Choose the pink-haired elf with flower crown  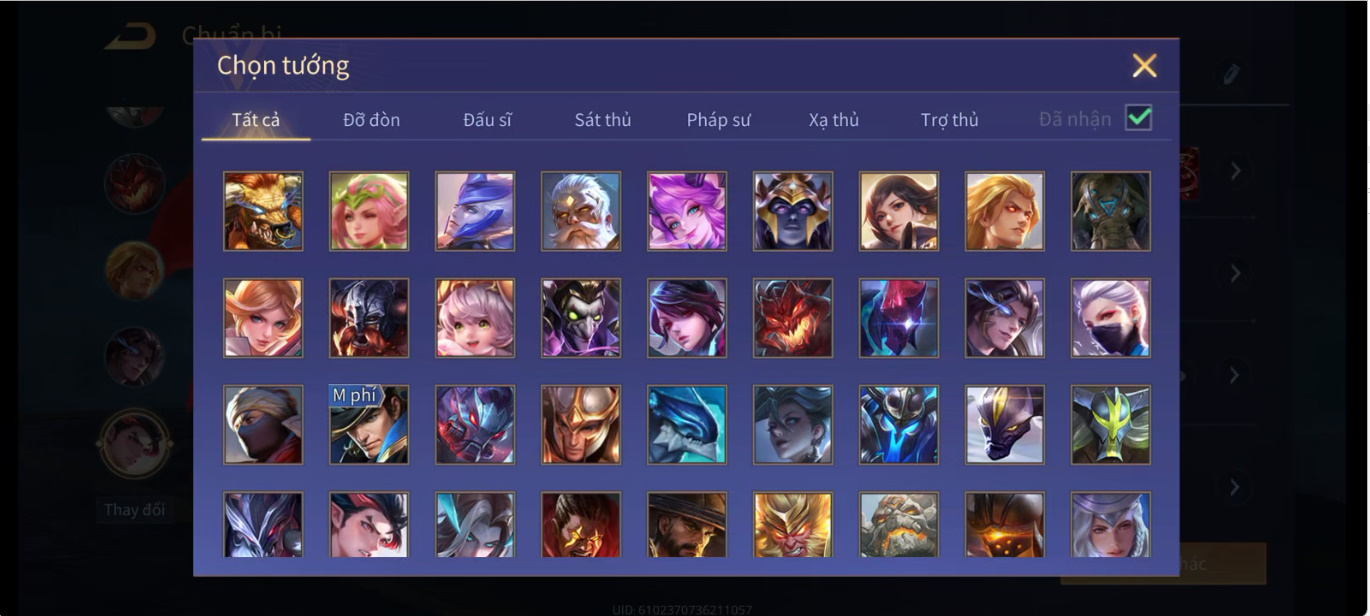(x=369, y=210)
